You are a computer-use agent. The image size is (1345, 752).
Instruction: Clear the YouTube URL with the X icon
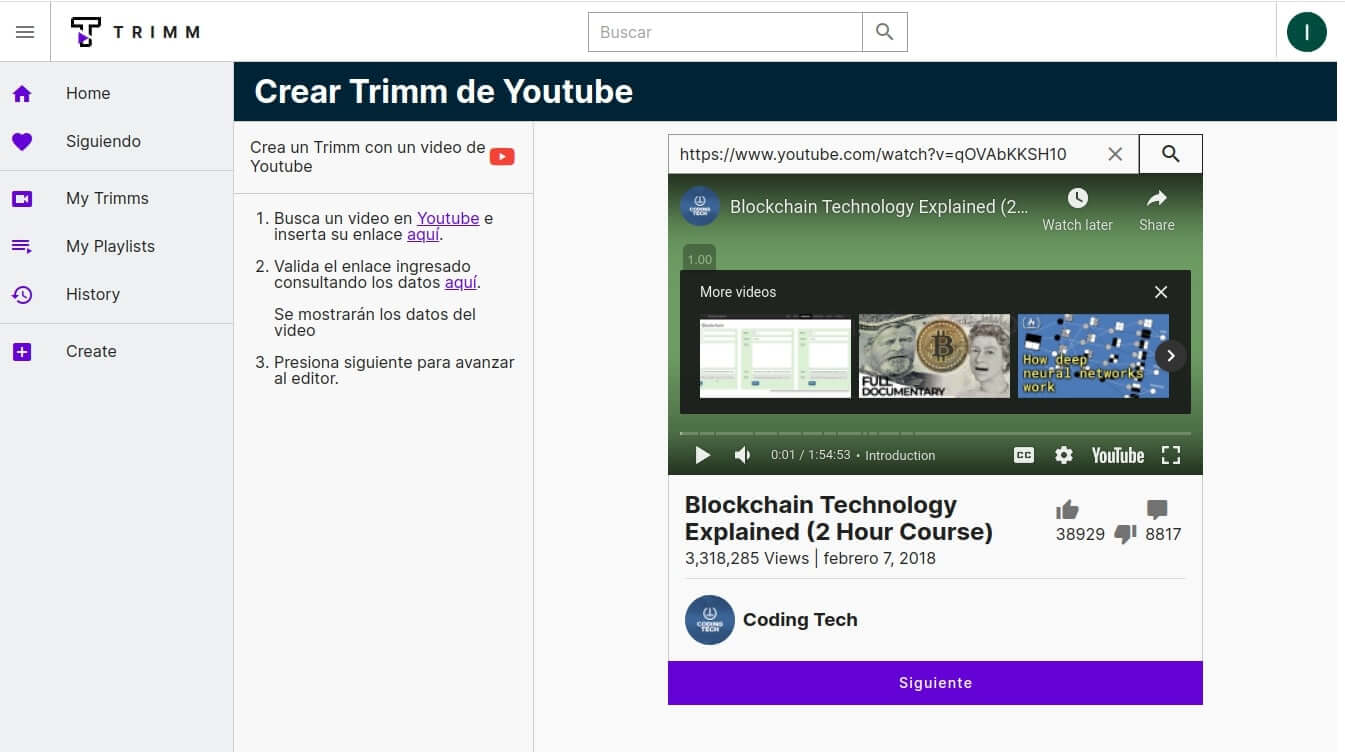[1115, 154]
